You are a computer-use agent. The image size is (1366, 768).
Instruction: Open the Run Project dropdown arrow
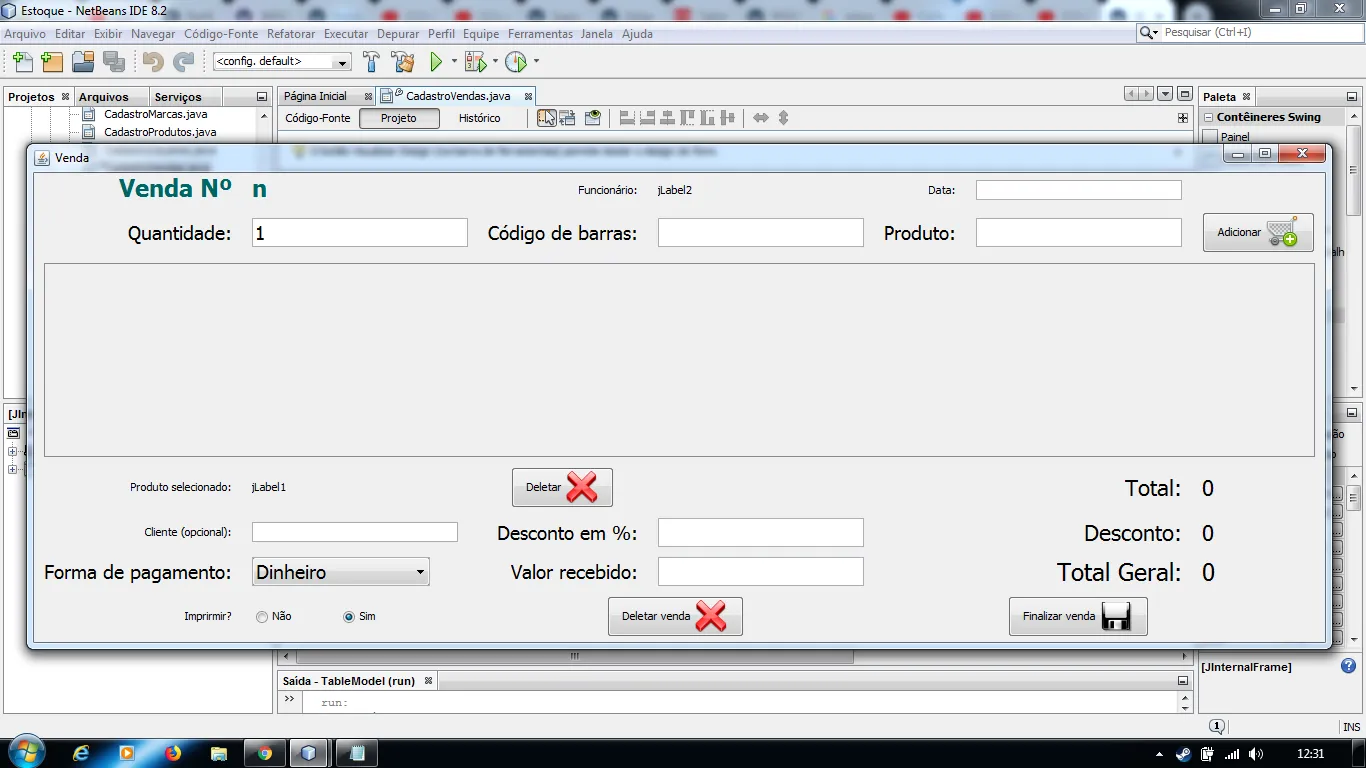pyautogui.click(x=454, y=62)
